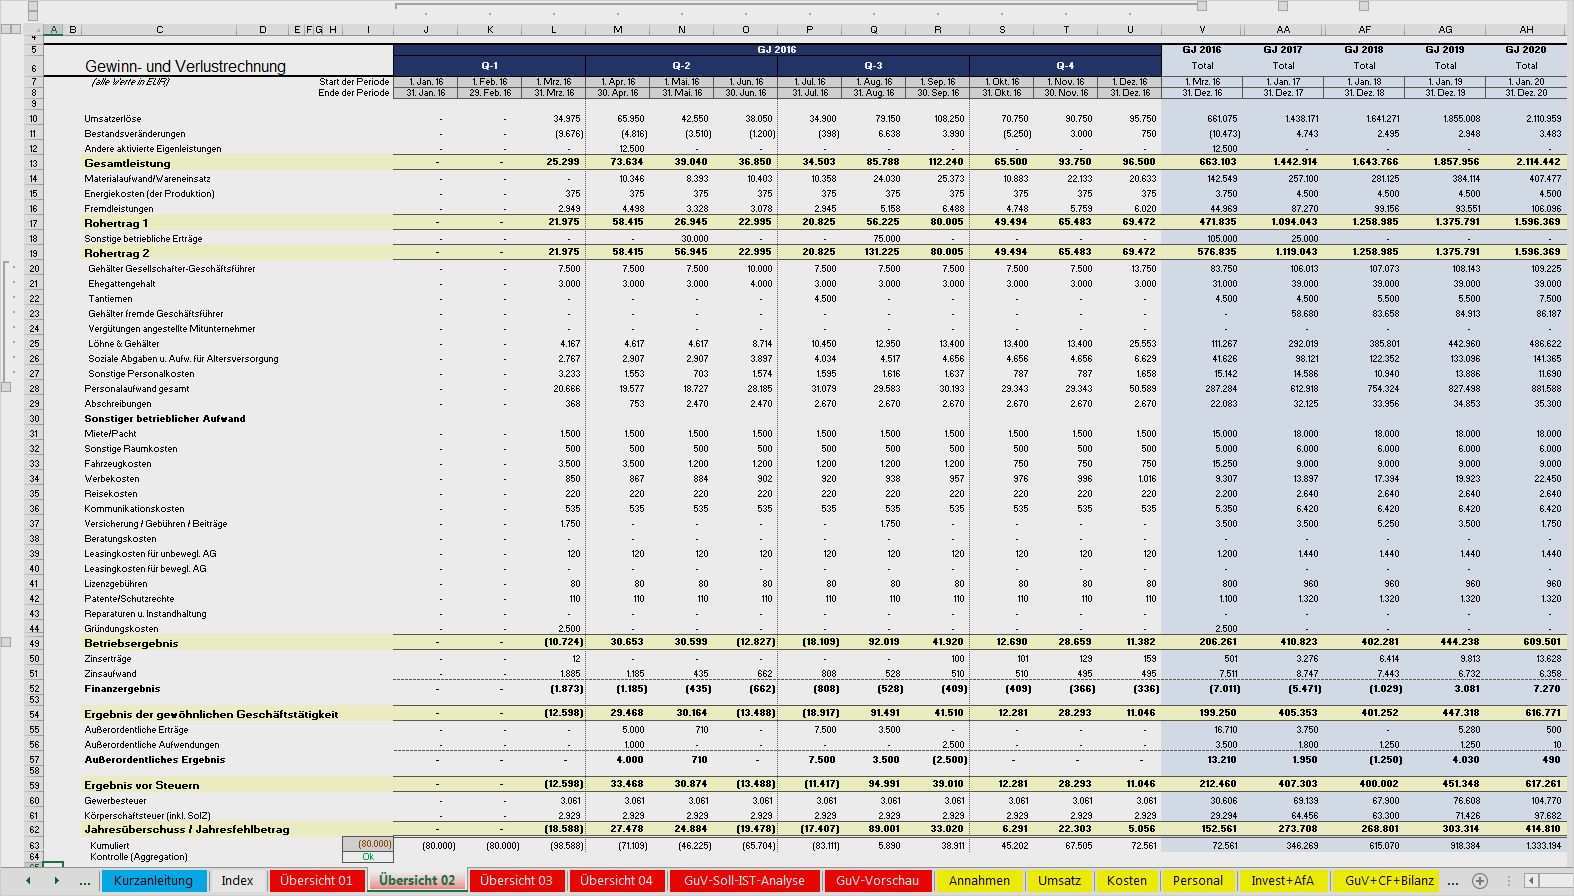Select column C header
The height and width of the screenshot is (896, 1574).
[x=160, y=30]
